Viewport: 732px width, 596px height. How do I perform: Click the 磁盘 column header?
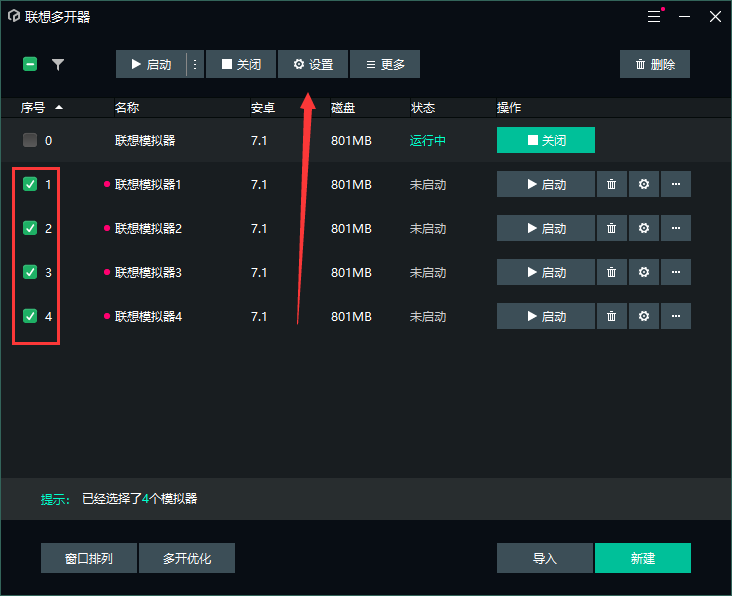[343, 108]
